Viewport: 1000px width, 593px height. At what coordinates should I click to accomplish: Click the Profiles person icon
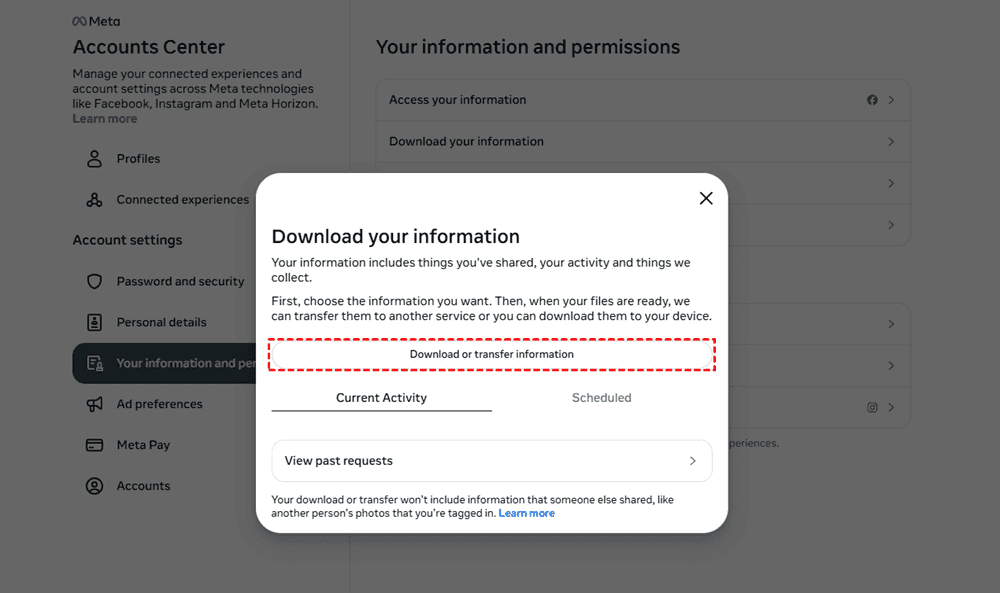(x=95, y=159)
